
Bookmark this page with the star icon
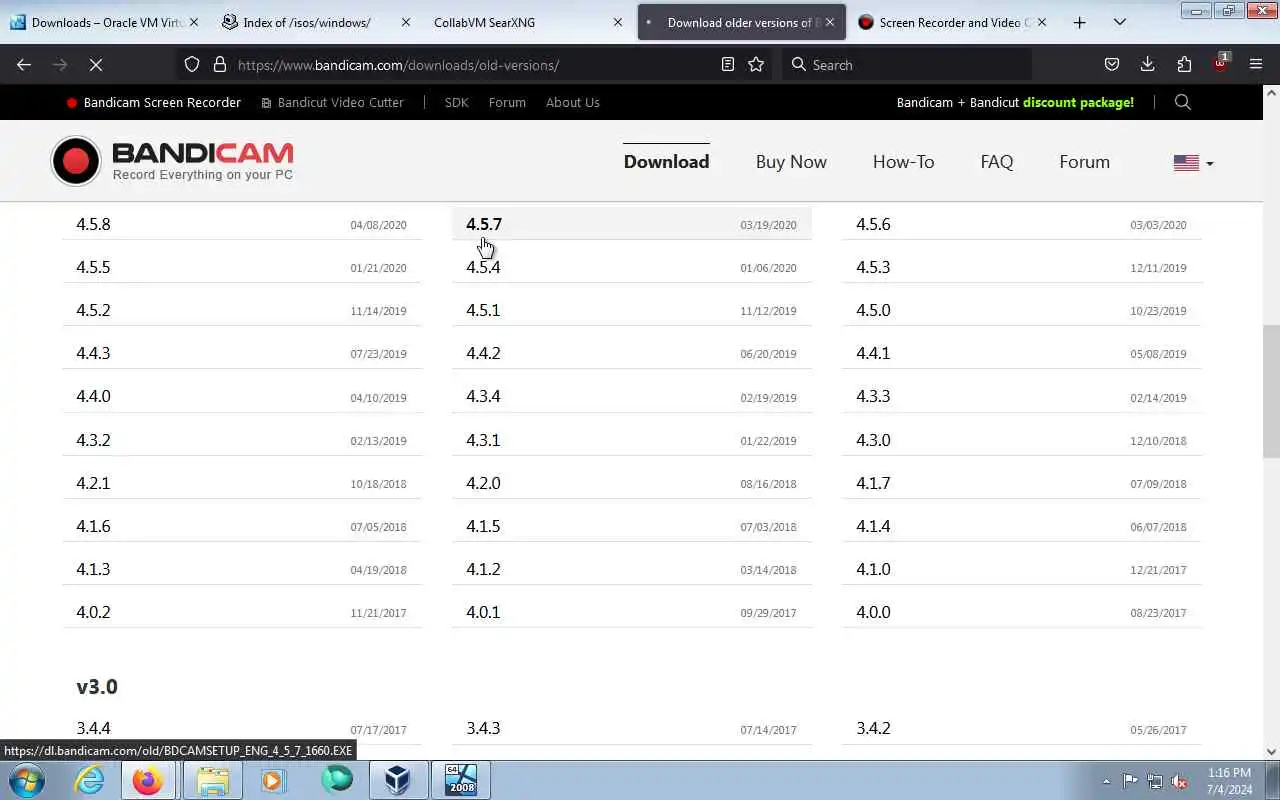click(x=756, y=64)
